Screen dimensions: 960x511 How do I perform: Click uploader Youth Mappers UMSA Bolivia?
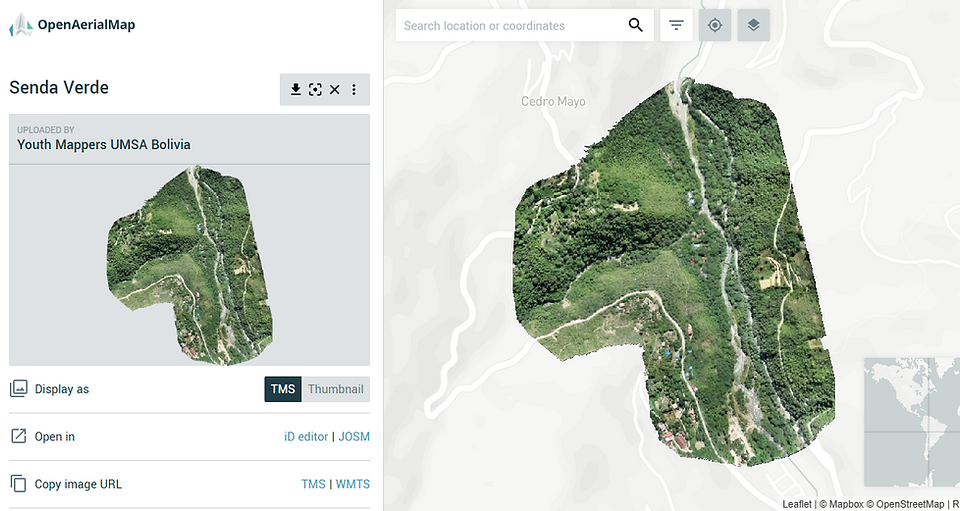point(103,145)
